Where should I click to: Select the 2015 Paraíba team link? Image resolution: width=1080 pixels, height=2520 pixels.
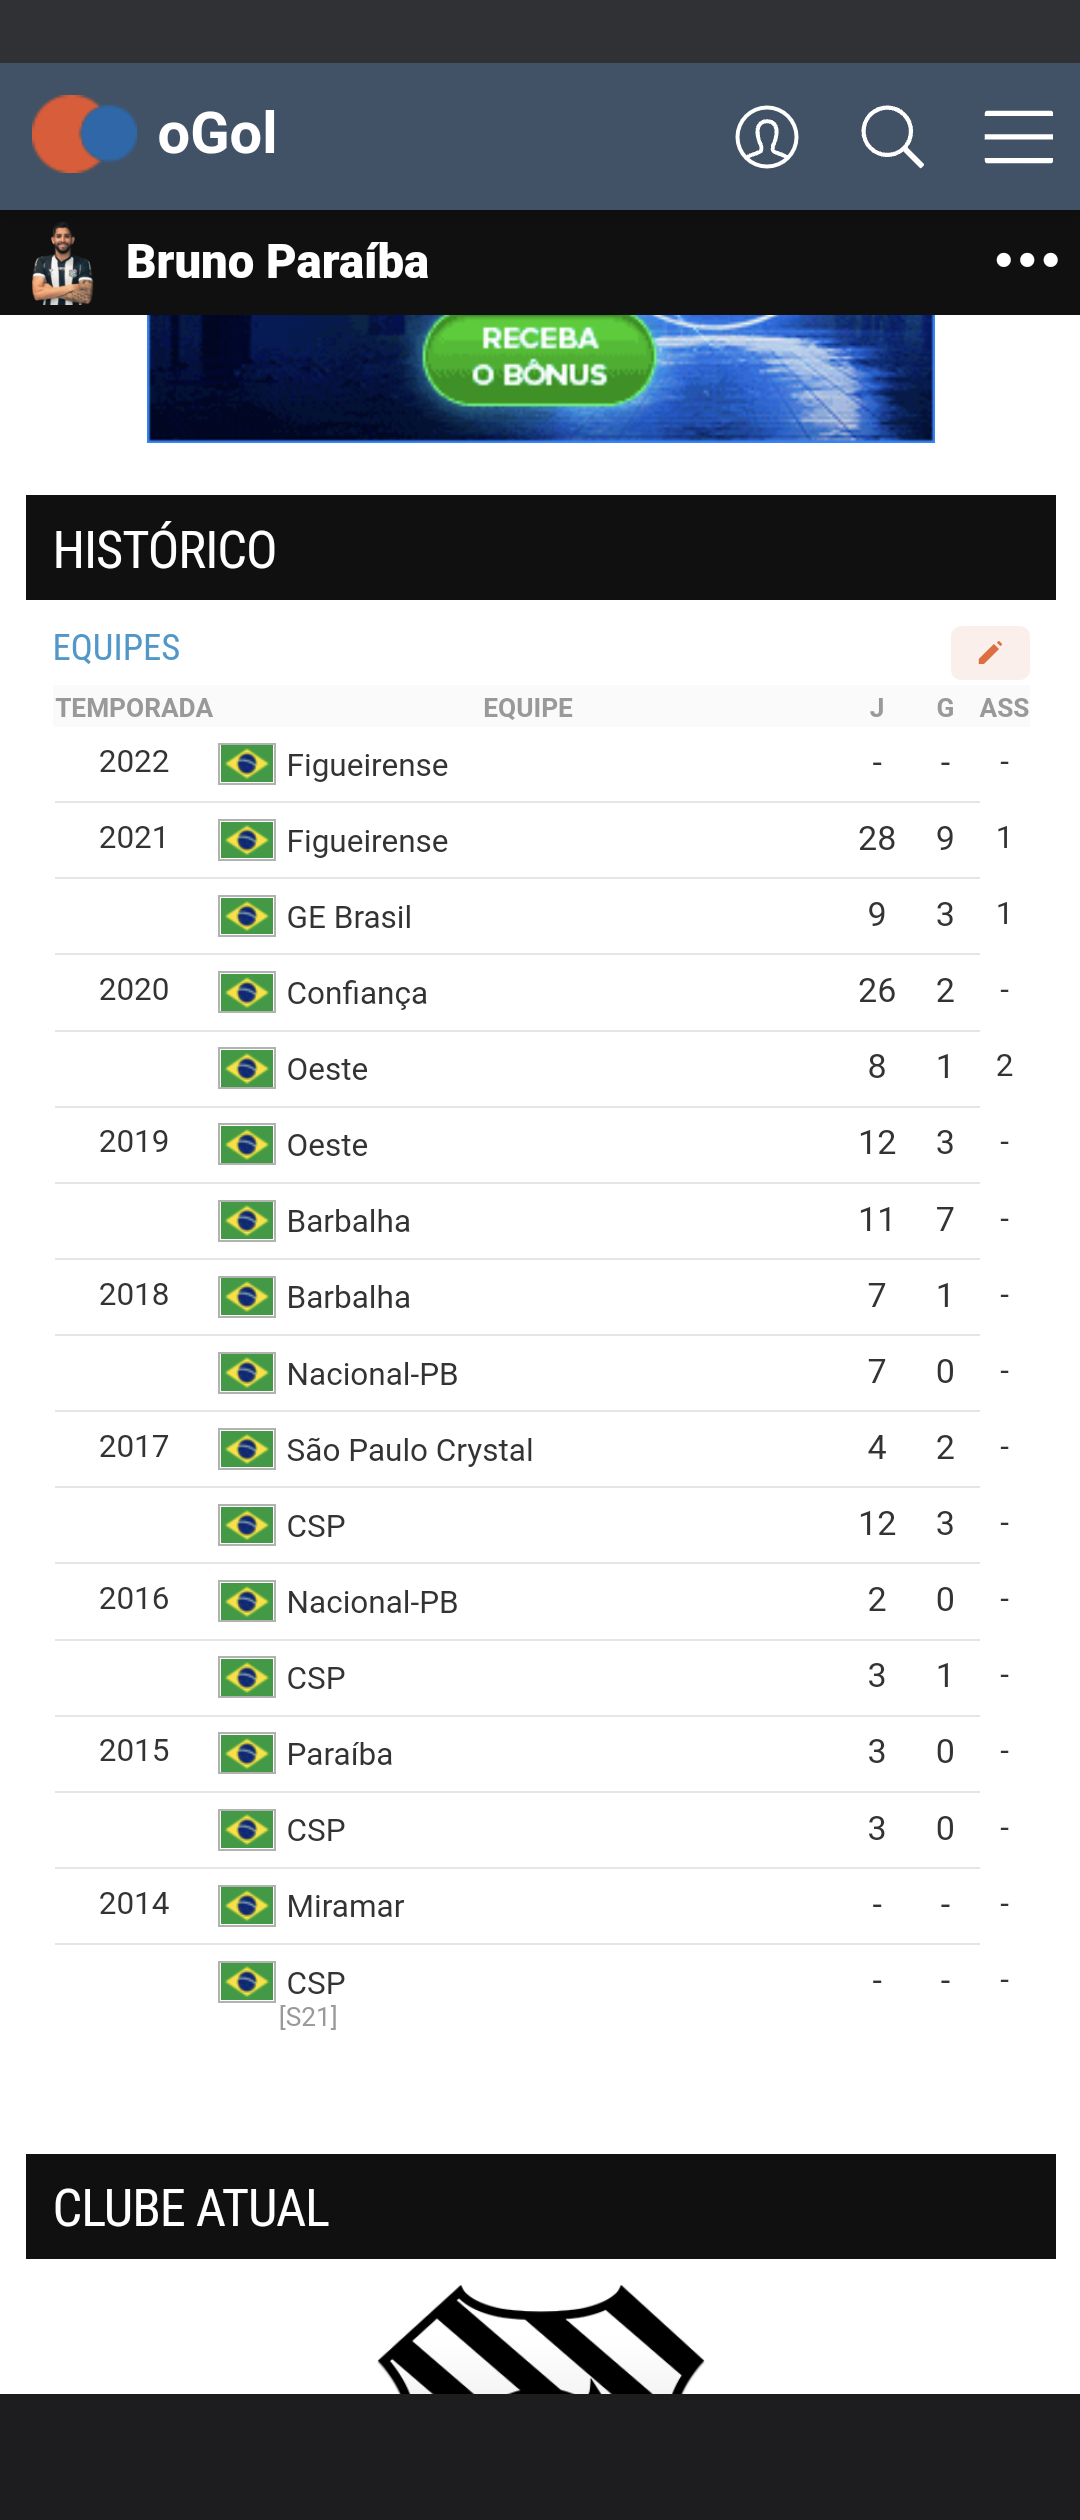click(339, 1754)
